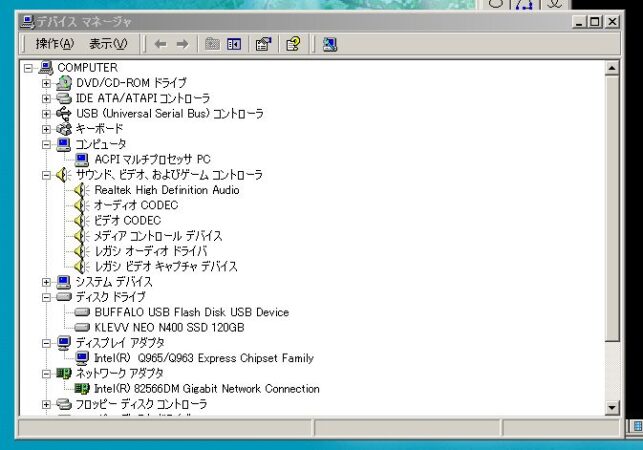Expand the DVD/CD-ROM ドライブ node
This screenshot has width=643, height=450.
pos(46,83)
